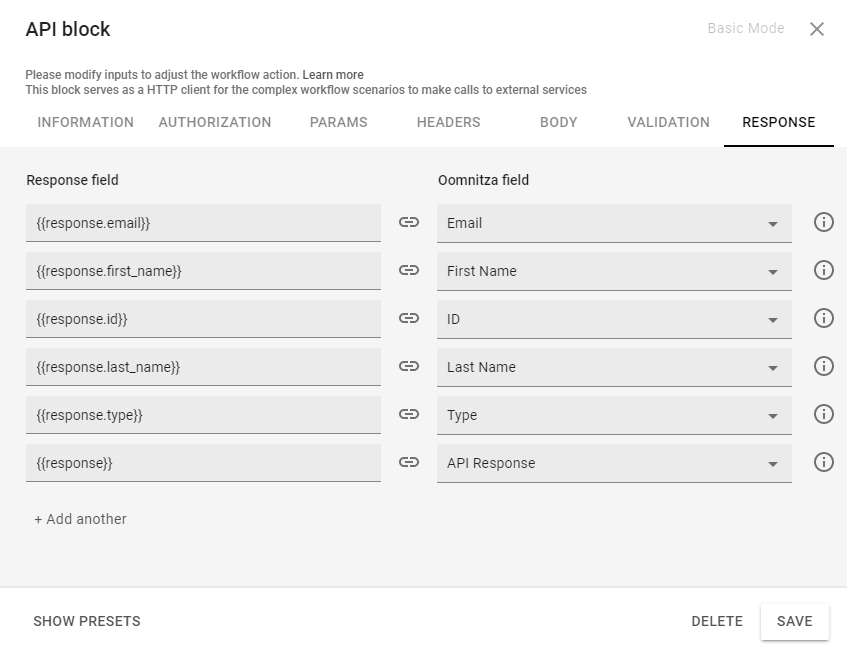Click the link icon beside {{response.first_name}}

(x=409, y=270)
